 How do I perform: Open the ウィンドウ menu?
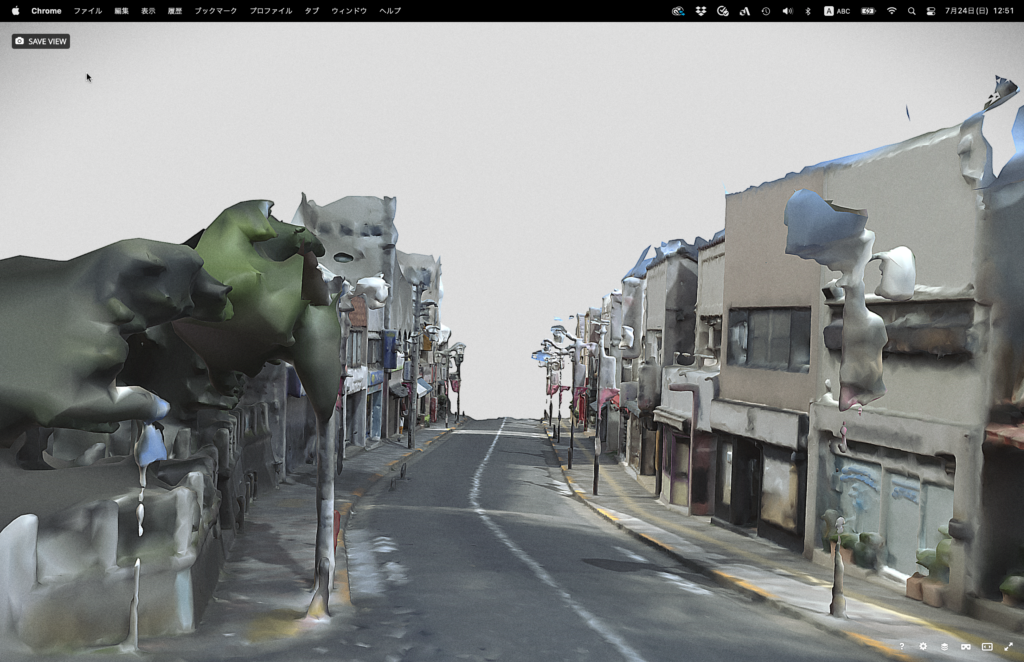coord(349,11)
